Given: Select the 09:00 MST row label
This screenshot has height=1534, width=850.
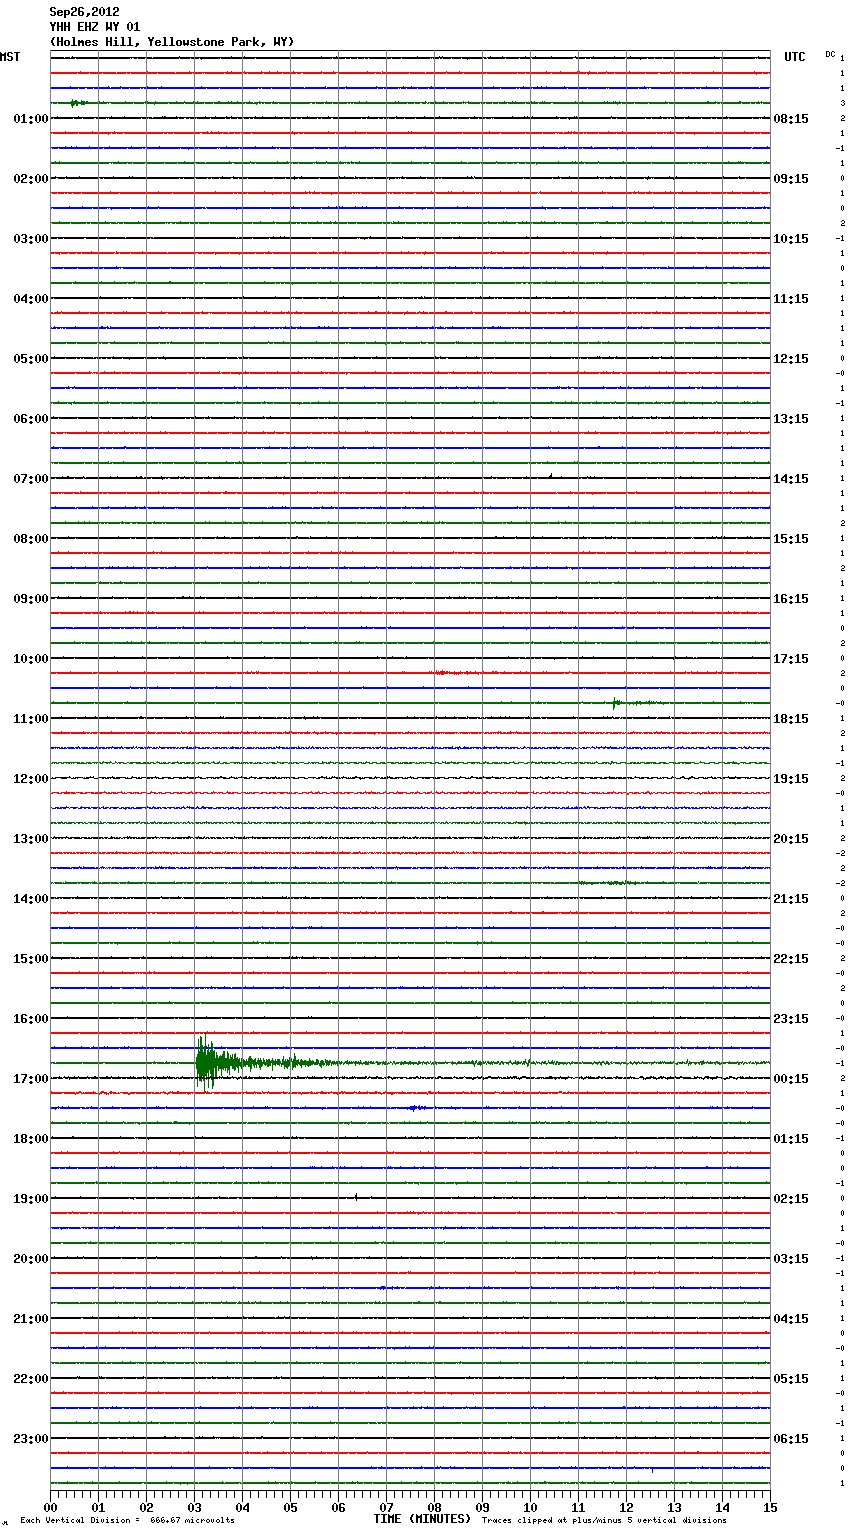Looking at the screenshot, I should pos(30,599).
